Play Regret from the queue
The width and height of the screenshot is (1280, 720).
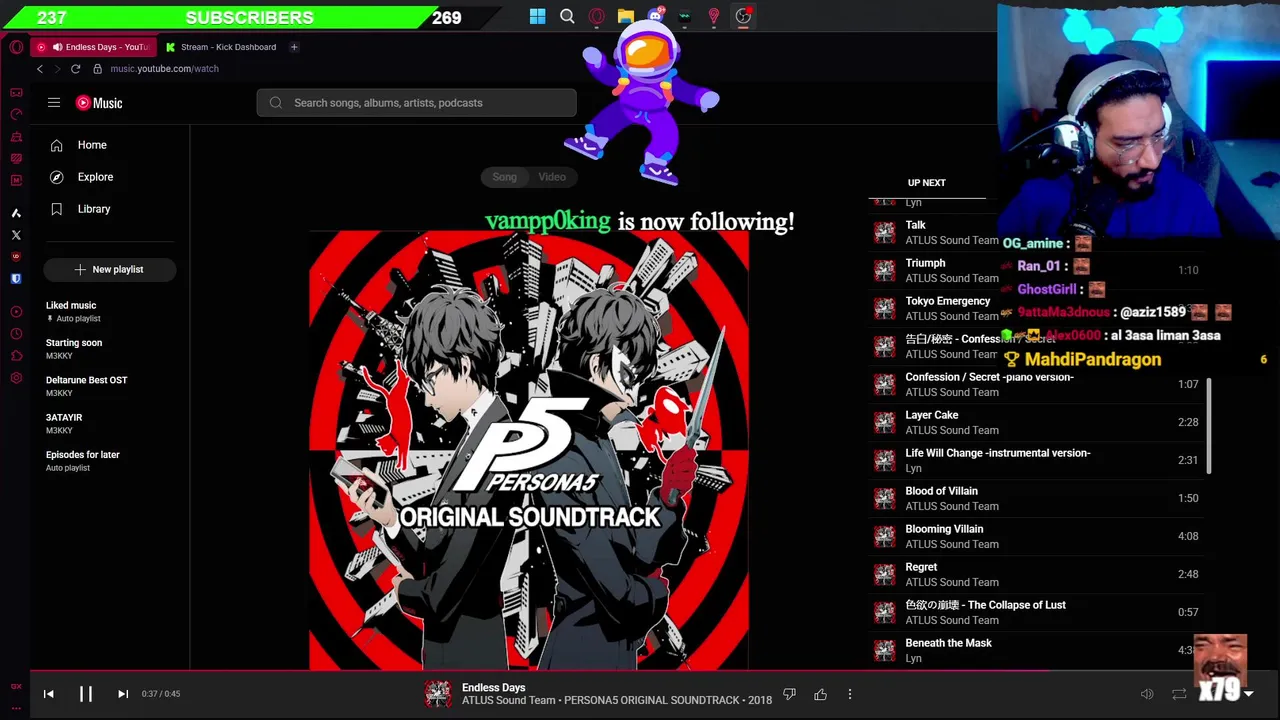(1036, 574)
